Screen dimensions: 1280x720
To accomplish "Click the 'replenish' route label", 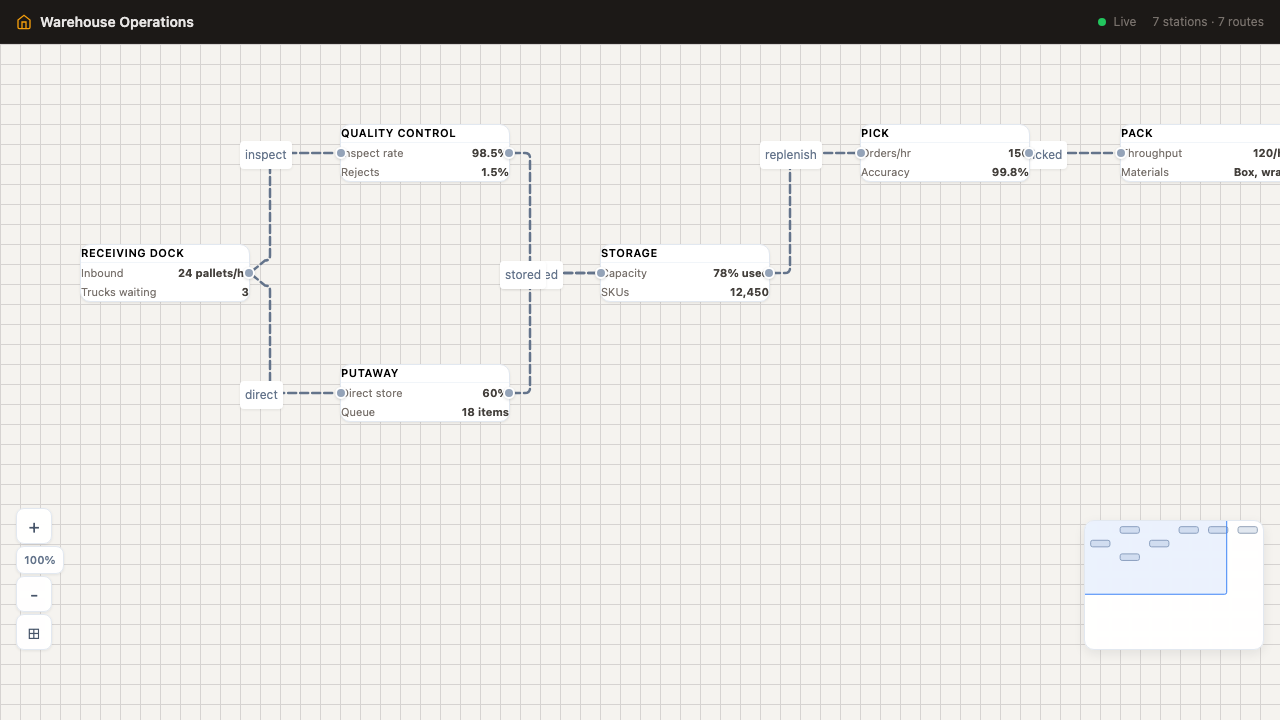I will pos(790,155).
